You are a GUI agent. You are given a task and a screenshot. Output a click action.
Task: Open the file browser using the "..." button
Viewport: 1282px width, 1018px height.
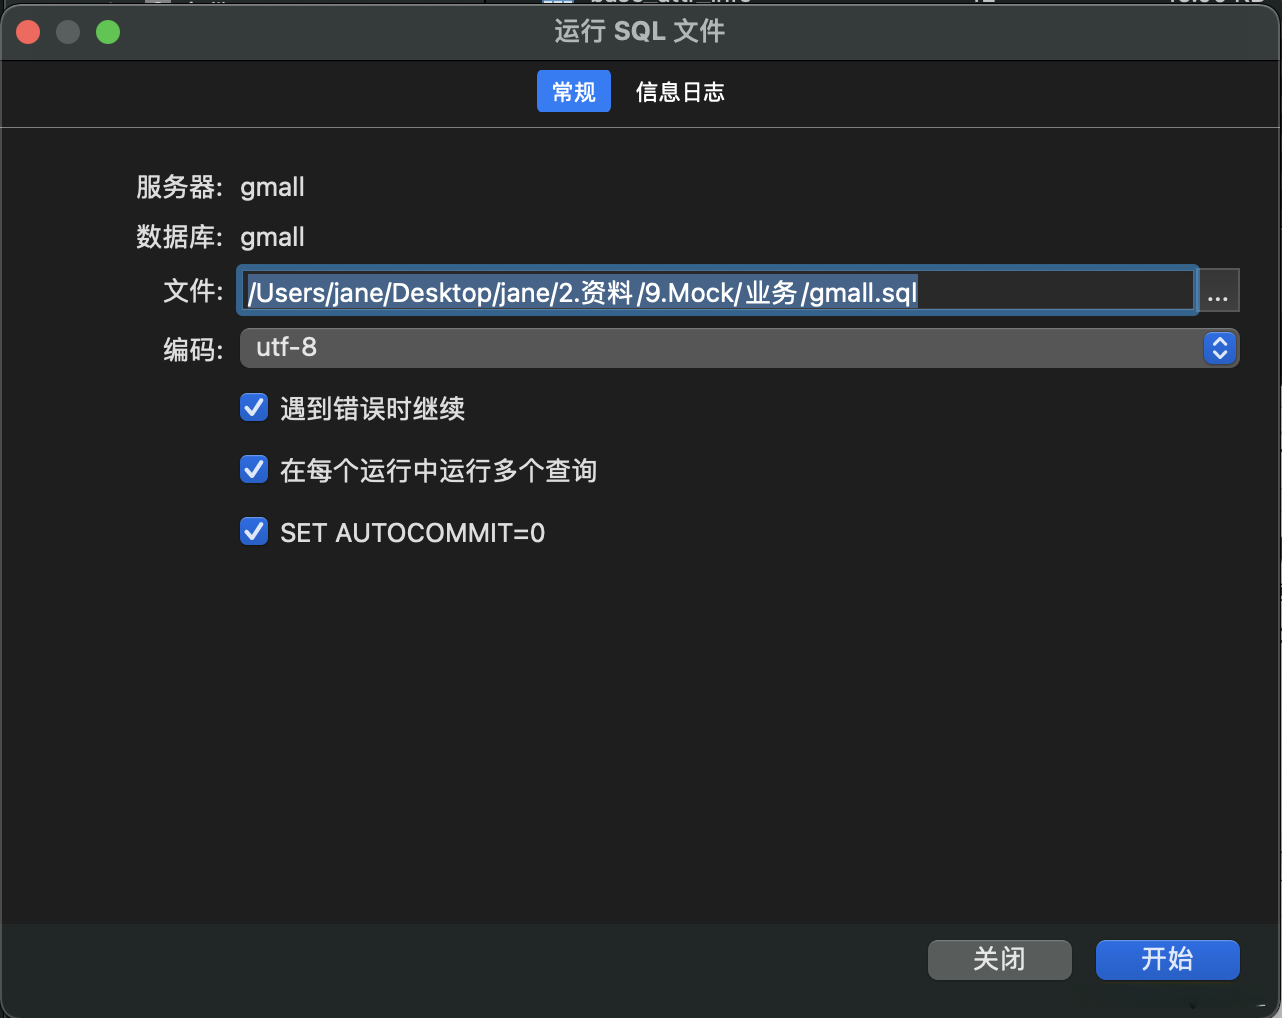[1217, 290]
